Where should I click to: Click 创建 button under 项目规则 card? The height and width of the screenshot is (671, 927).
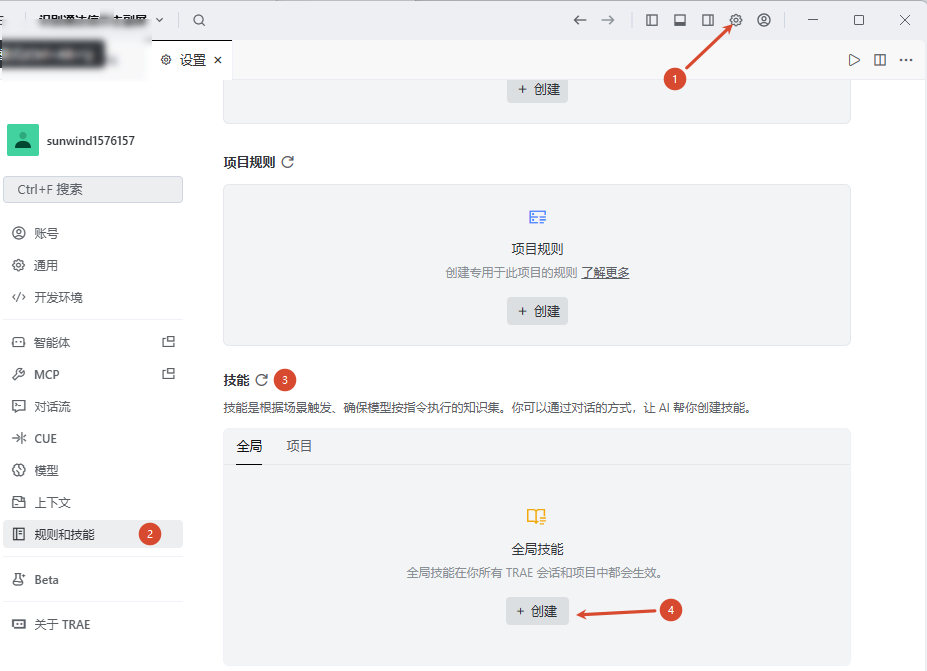pyautogui.click(x=537, y=311)
